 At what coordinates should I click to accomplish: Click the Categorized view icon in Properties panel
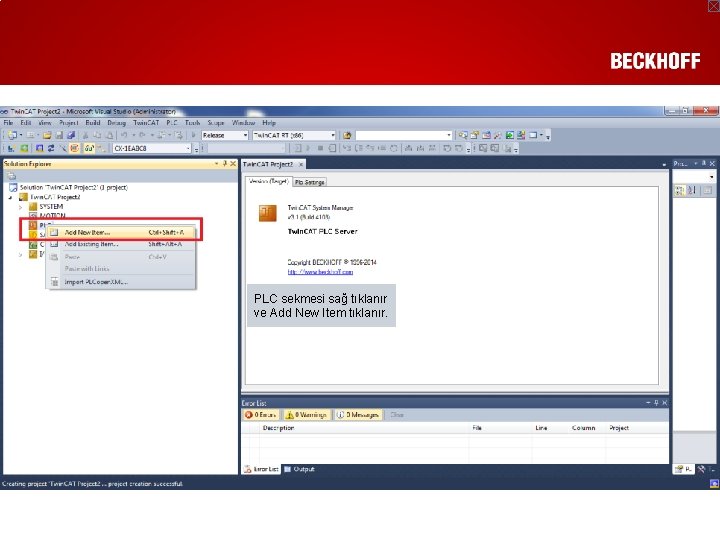680,190
